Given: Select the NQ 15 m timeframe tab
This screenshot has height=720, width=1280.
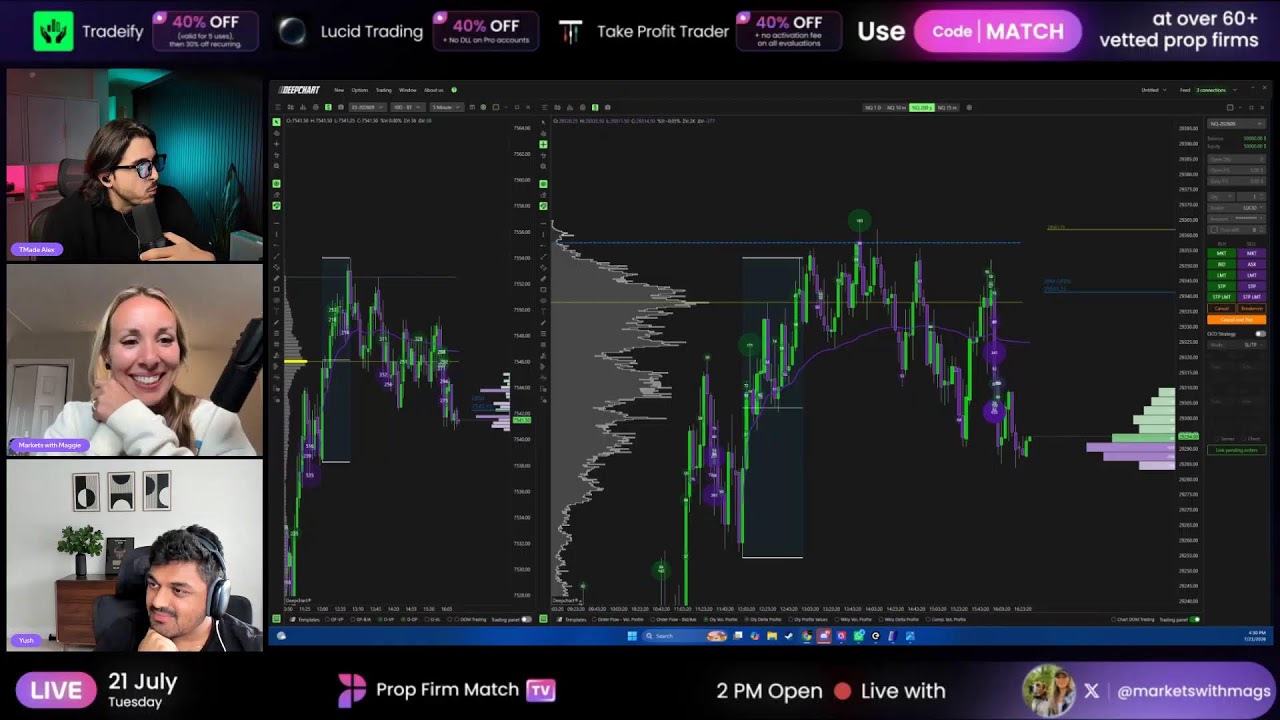Looking at the screenshot, I should (947, 107).
